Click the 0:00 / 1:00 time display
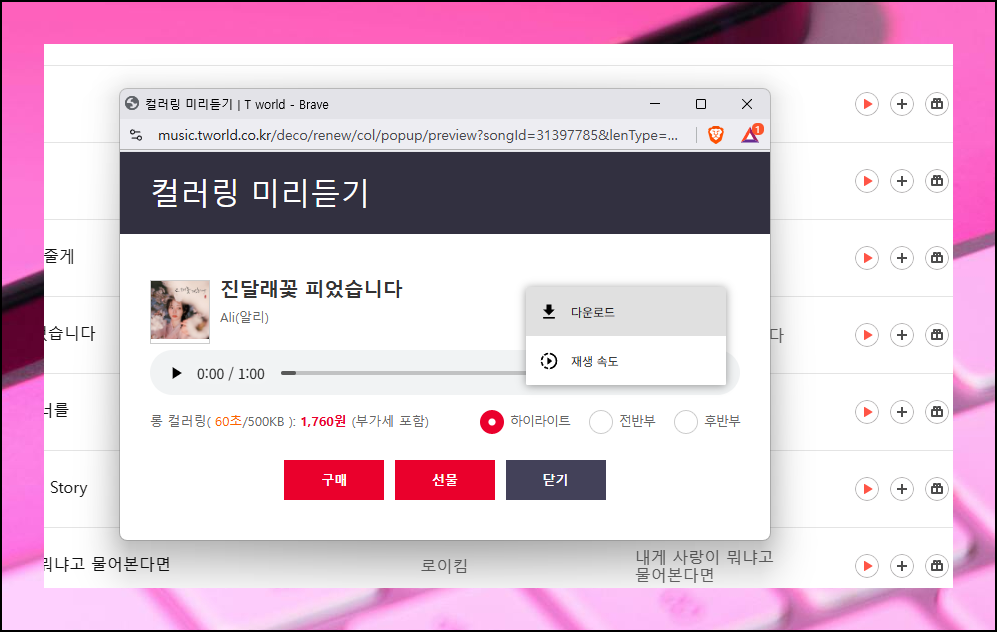997x632 pixels. [x=230, y=374]
